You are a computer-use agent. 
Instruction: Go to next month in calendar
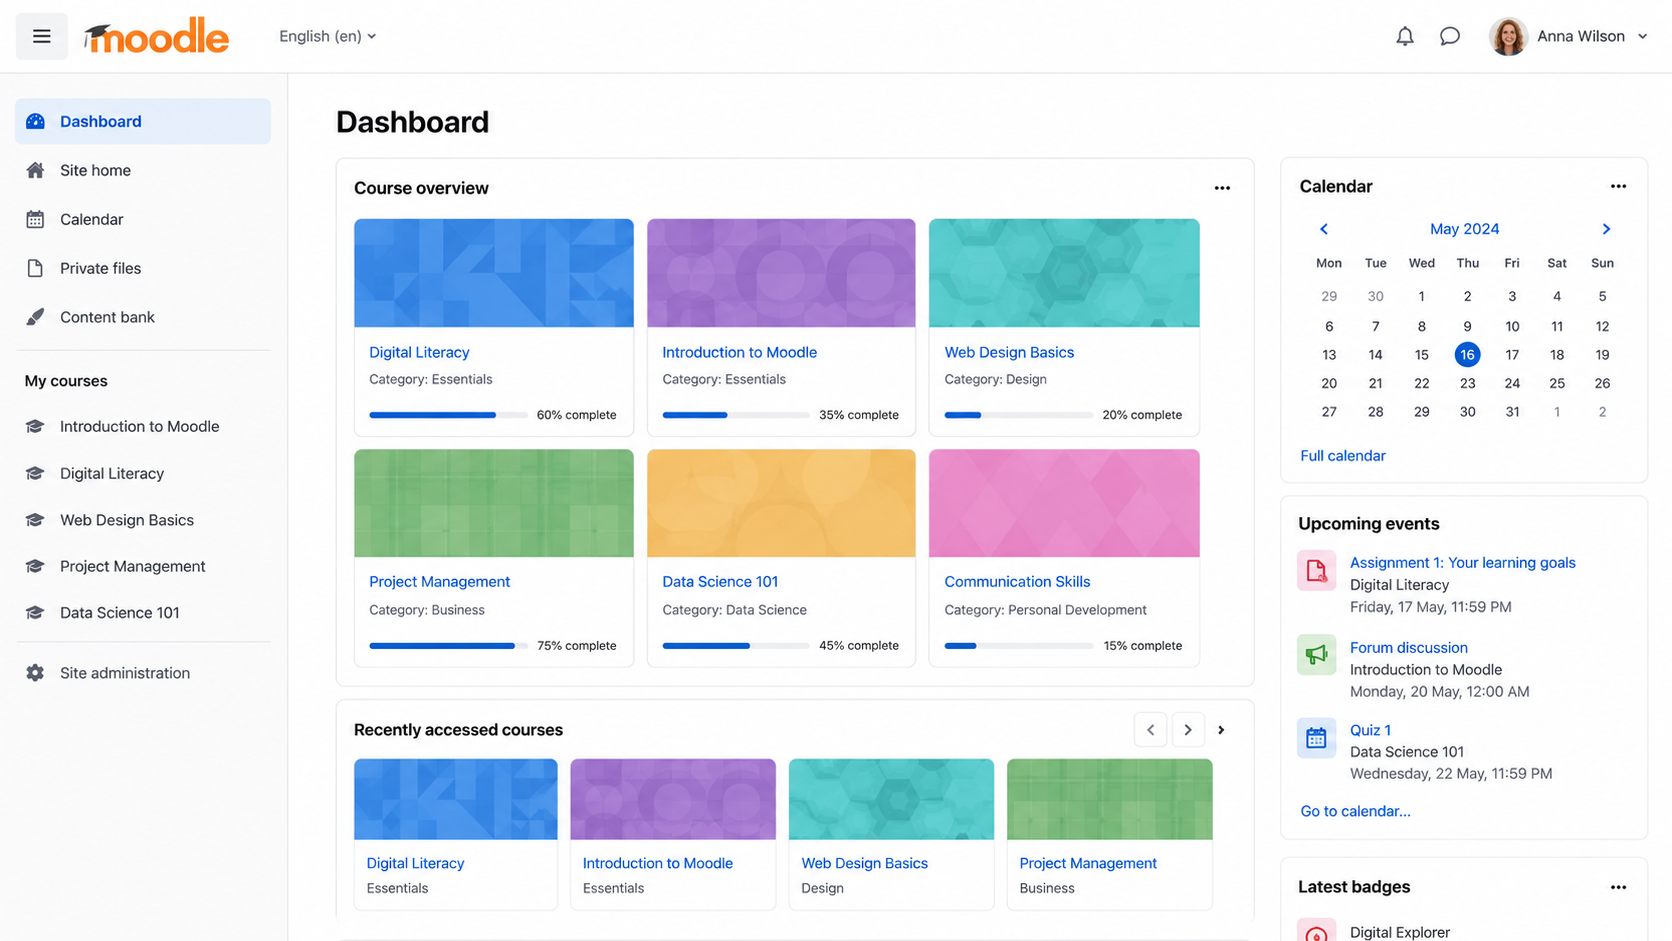pos(1606,229)
